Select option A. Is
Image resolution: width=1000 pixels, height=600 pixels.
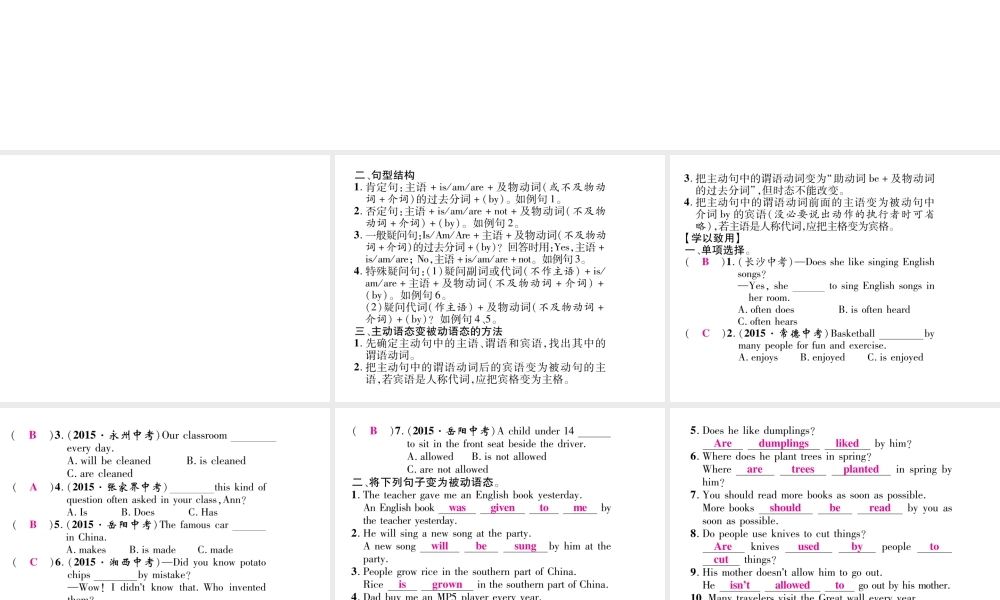[x=77, y=512]
